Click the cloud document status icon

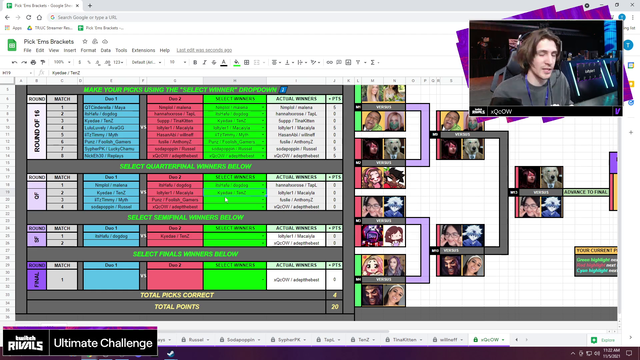click(x=105, y=42)
